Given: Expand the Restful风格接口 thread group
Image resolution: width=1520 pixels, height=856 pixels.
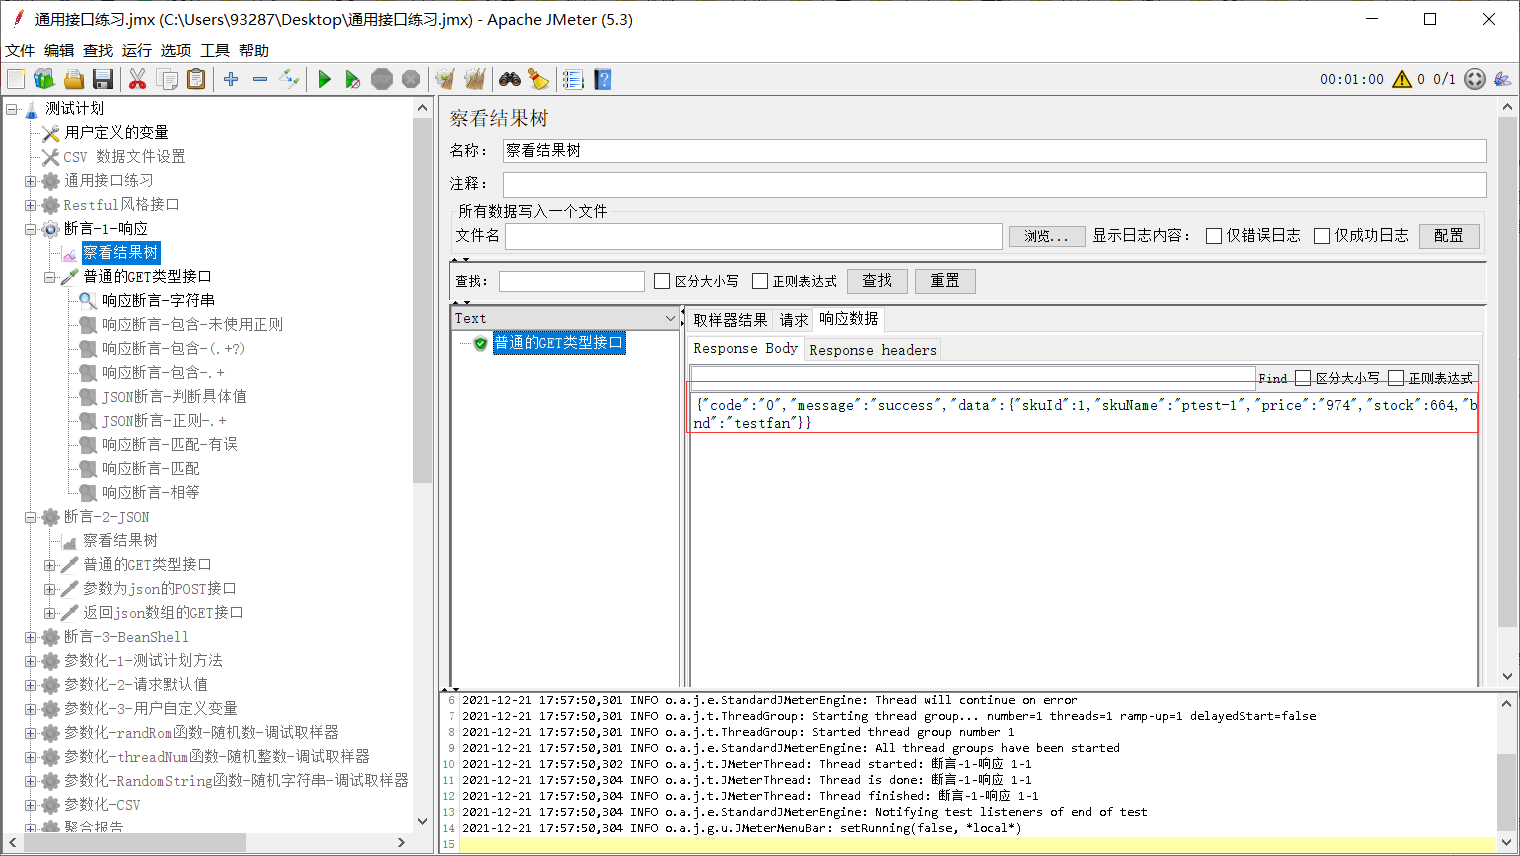Looking at the screenshot, I should click(x=31, y=205).
